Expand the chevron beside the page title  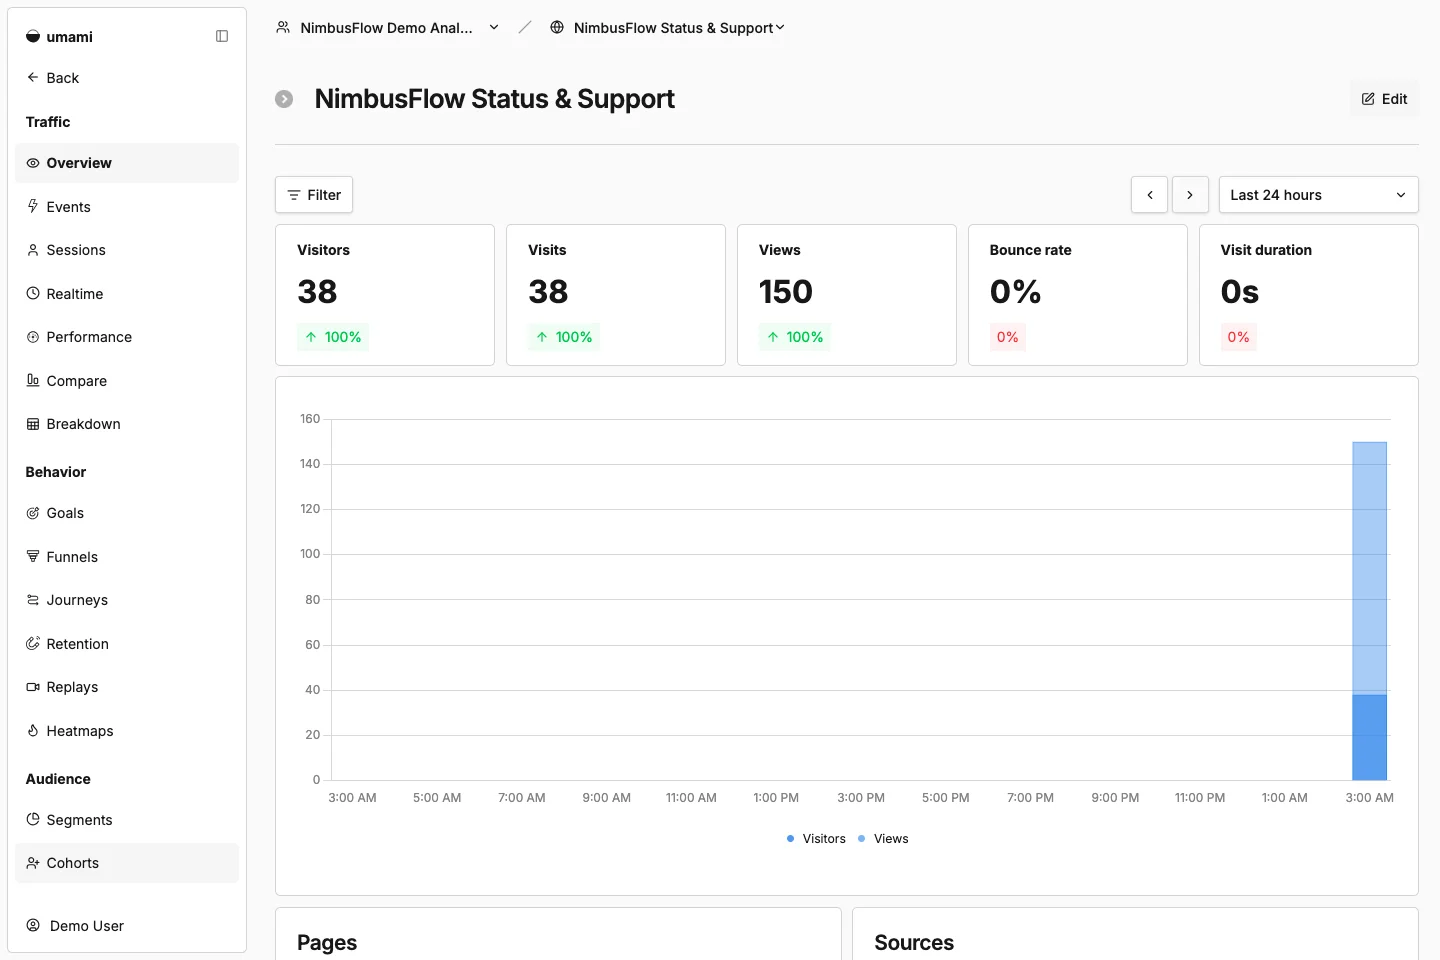click(x=284, y=99)
